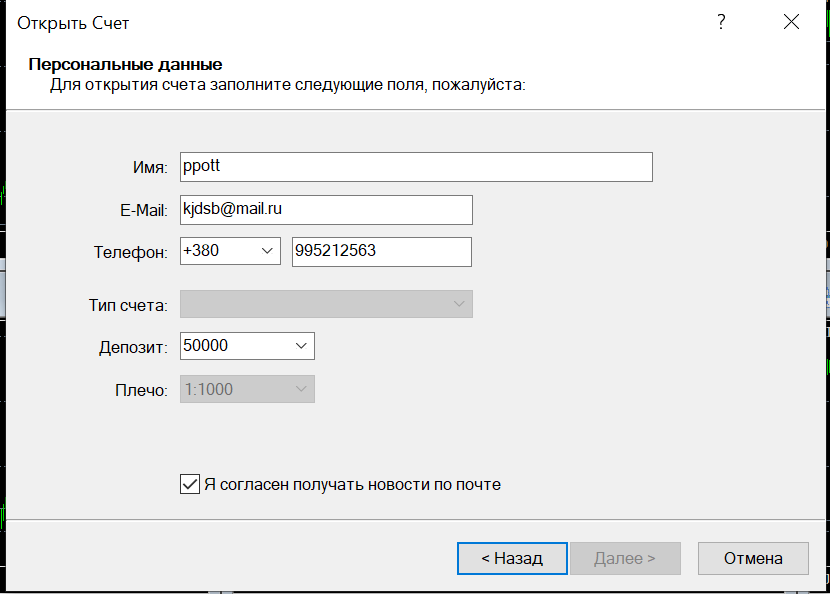Click the Депозит arrow chevron
830x594 pixels.
(301, 346)
